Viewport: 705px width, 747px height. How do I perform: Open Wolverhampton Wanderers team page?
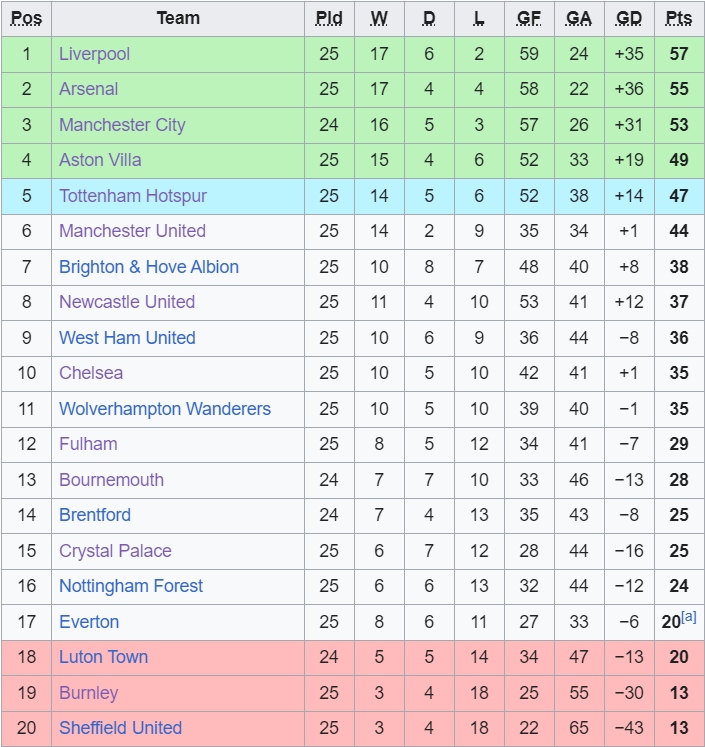pyautogui.click(x=165, y=409)
